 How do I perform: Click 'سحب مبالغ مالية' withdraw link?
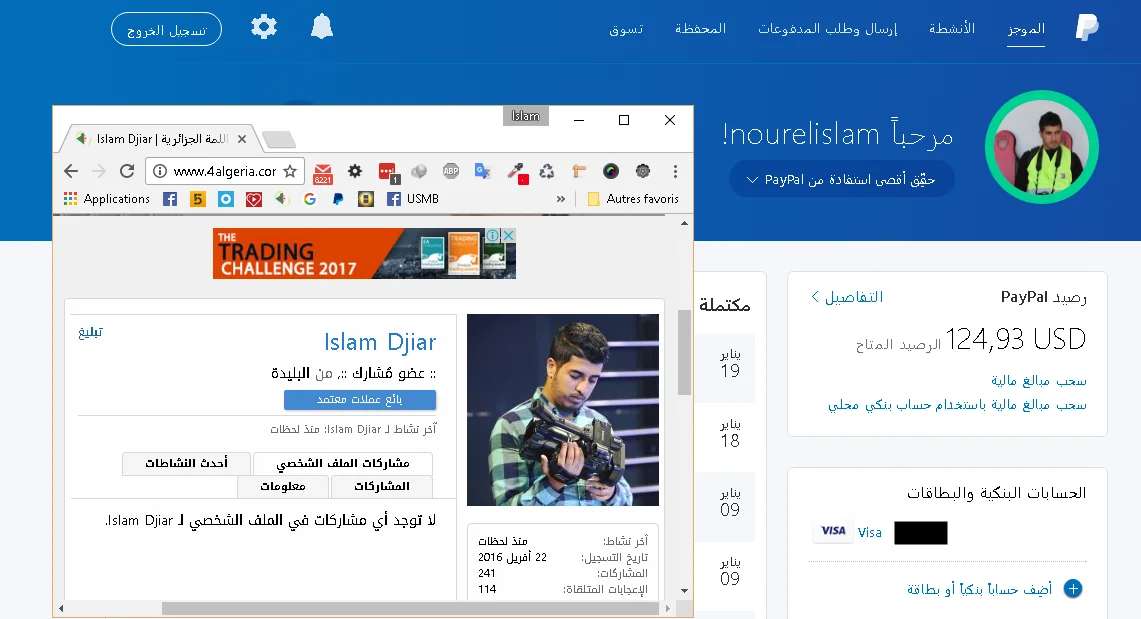click(1039, 381)
